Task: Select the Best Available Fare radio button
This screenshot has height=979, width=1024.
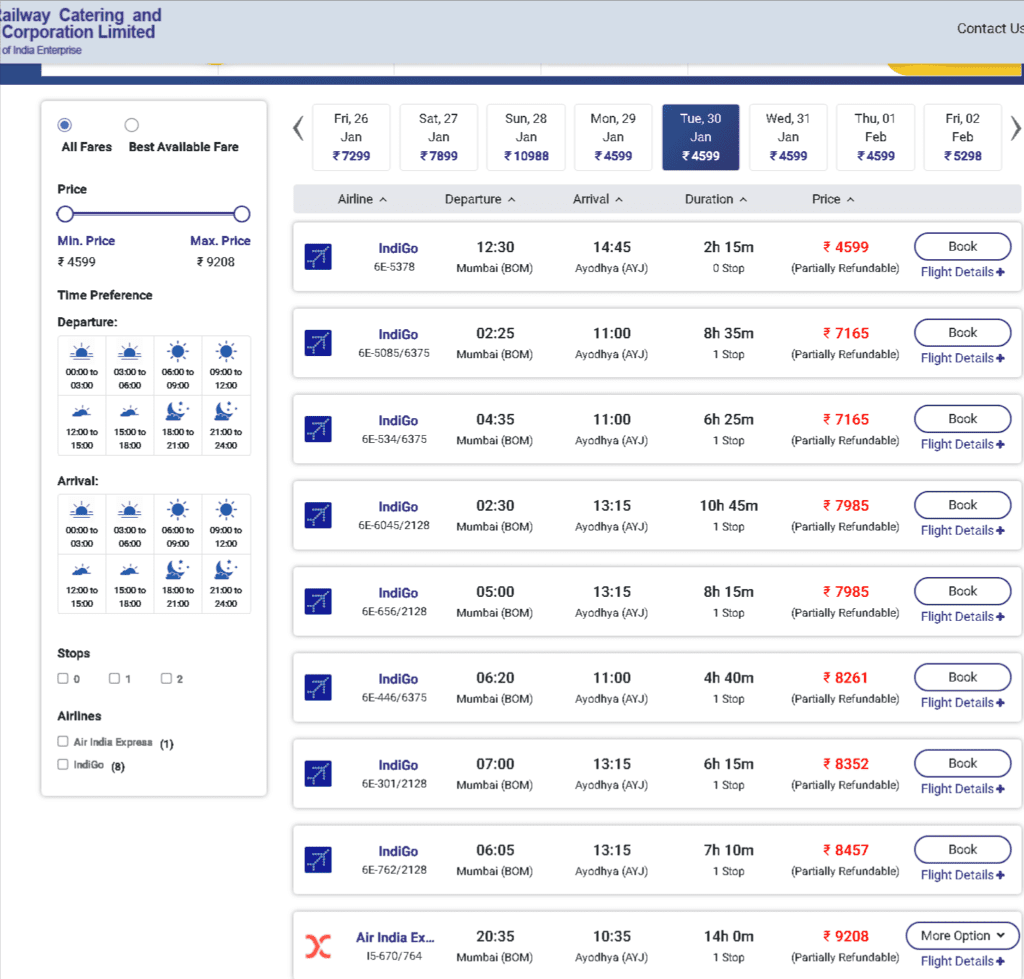Action: [131, 125]
